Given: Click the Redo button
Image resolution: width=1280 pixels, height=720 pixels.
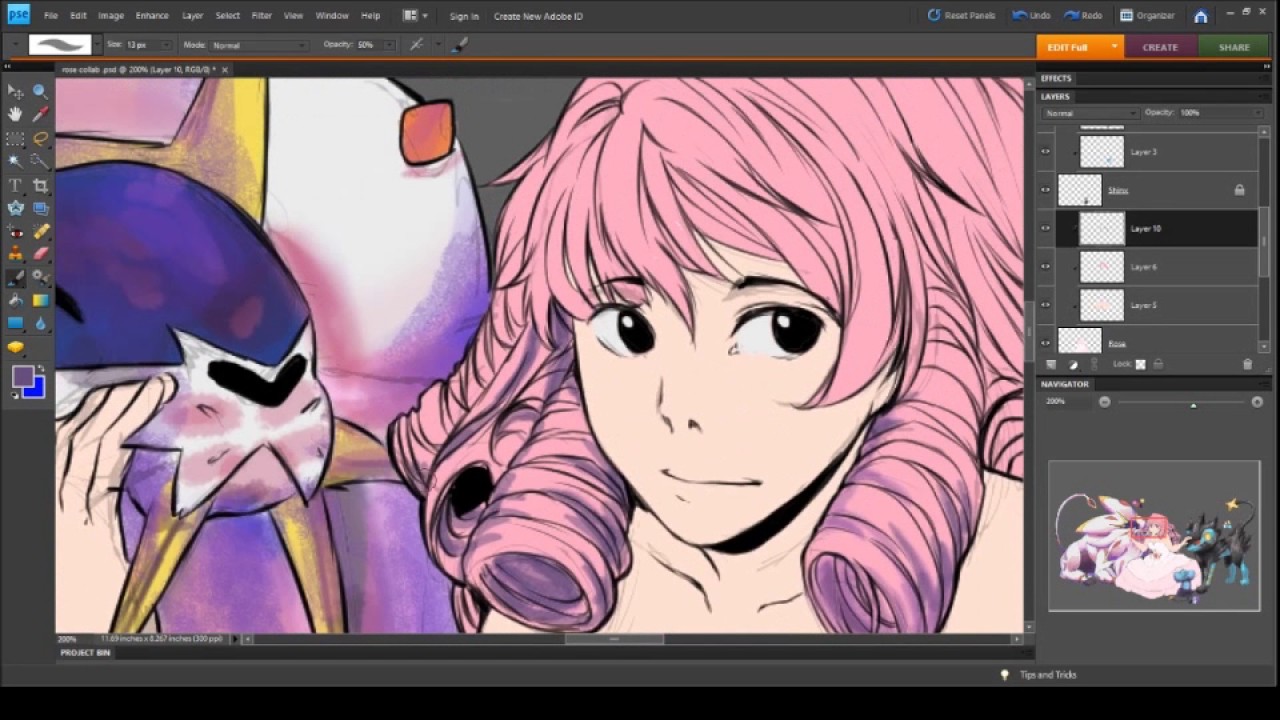Looking at the screenshot, I should point(1083,16).
